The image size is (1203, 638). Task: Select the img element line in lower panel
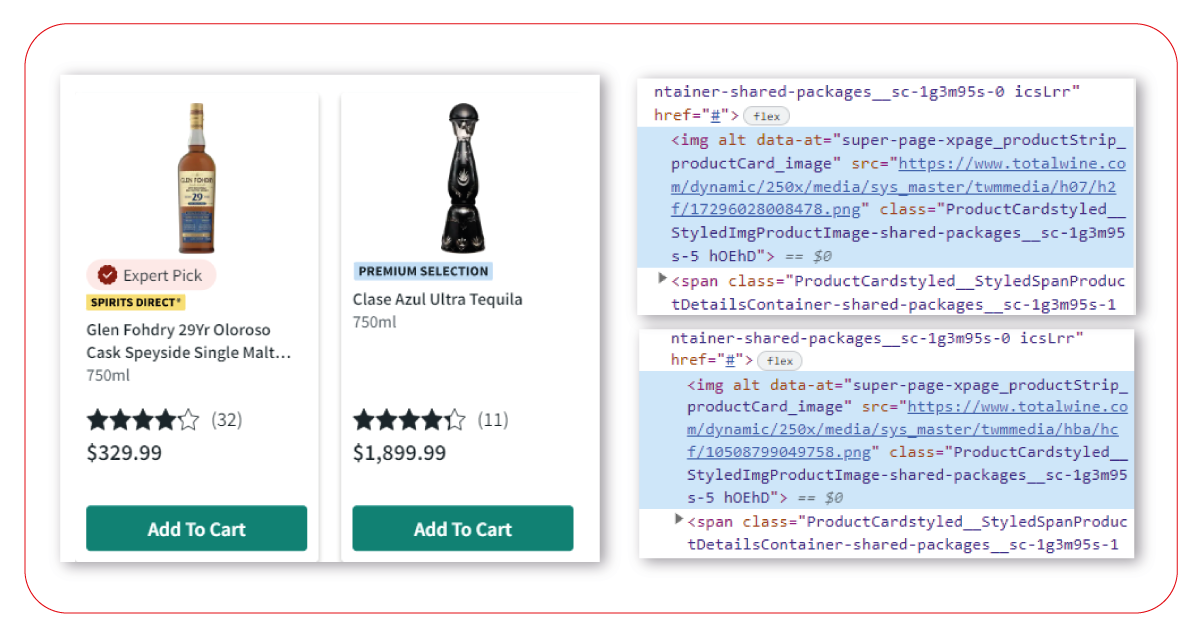tap(886, 441)
